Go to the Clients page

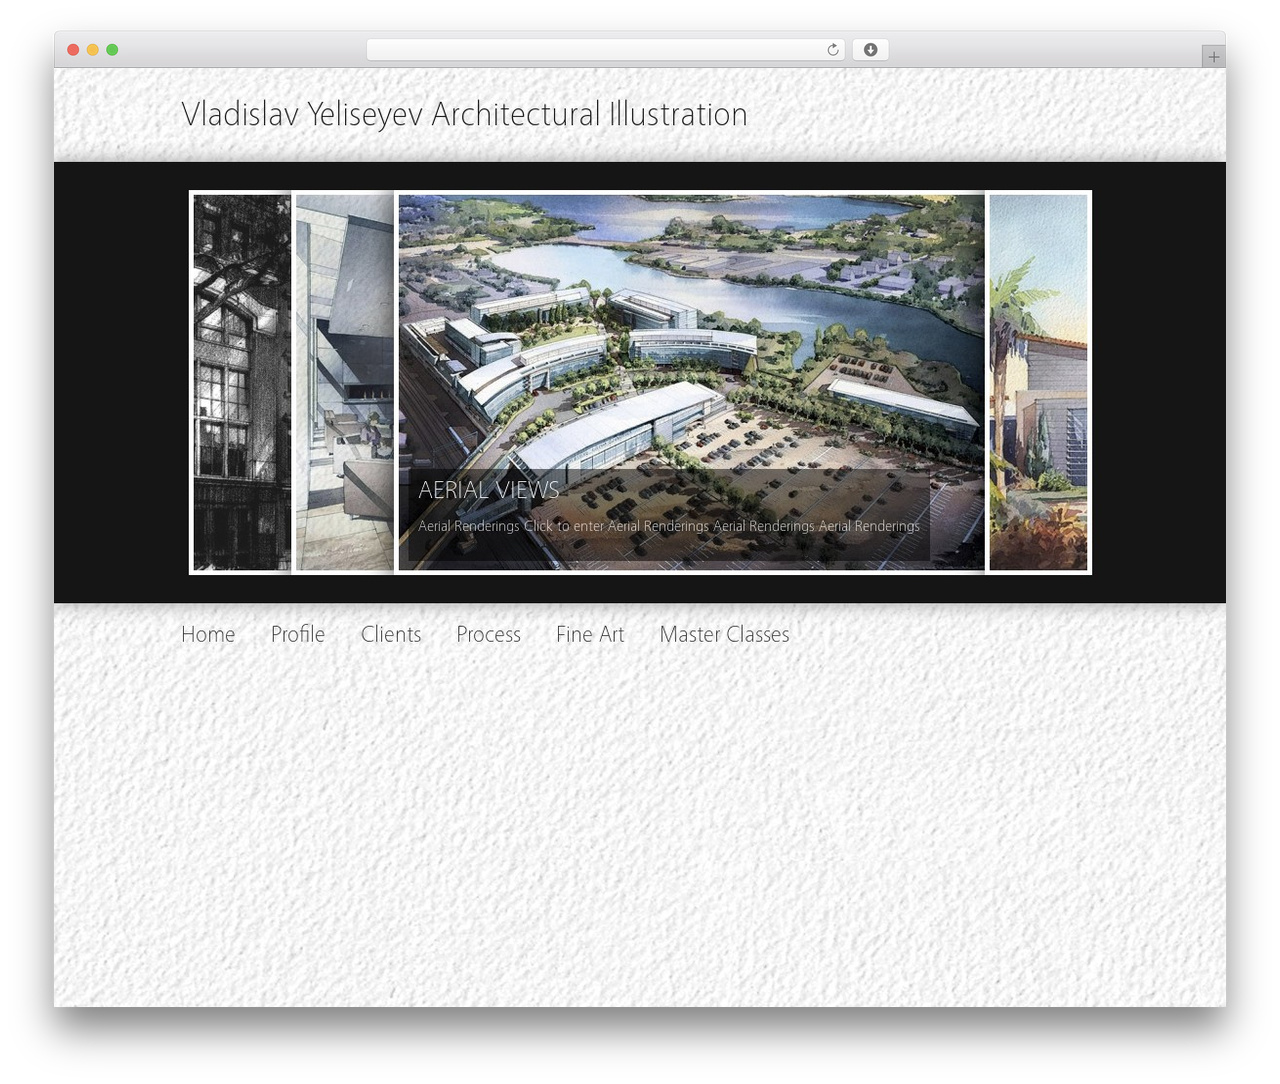(x=391, y=635)
